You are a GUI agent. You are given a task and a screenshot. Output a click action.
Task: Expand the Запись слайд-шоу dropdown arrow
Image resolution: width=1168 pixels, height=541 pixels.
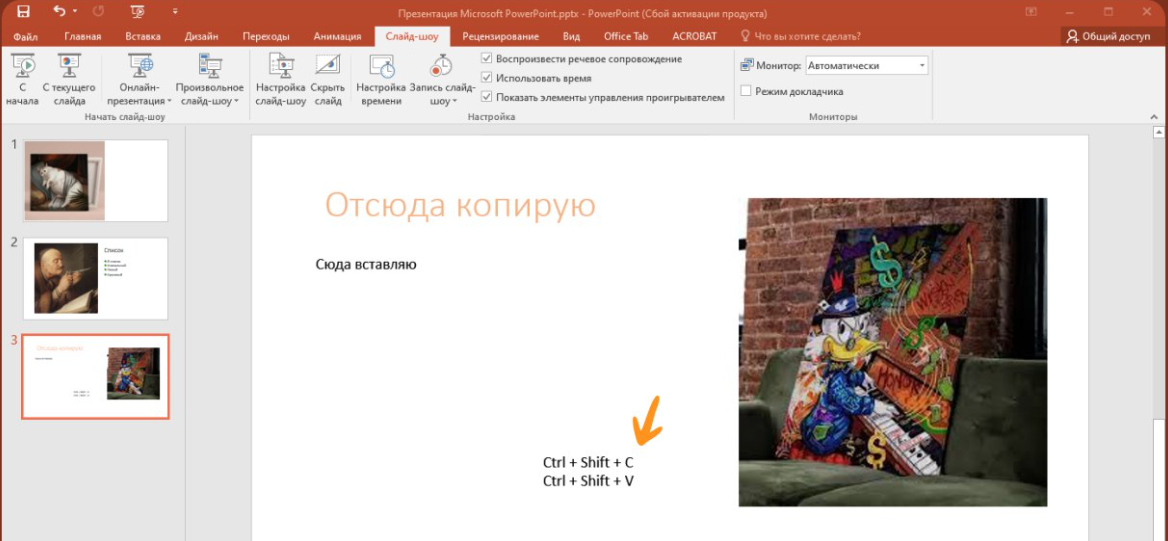pyautogui.click(x=454, y=101)
